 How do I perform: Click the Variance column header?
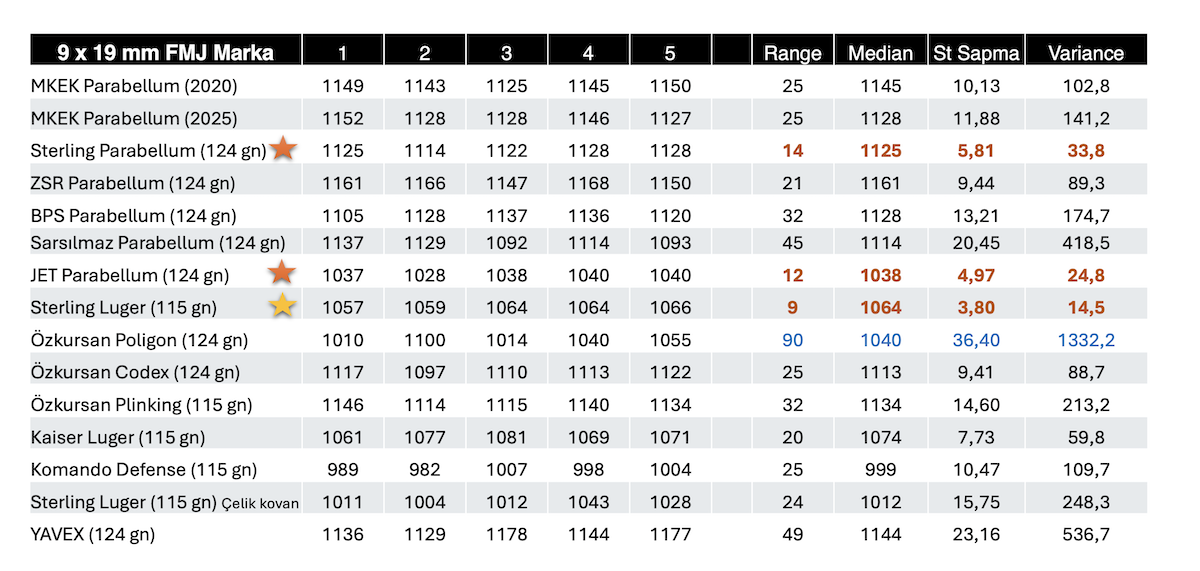(1086, 53)
